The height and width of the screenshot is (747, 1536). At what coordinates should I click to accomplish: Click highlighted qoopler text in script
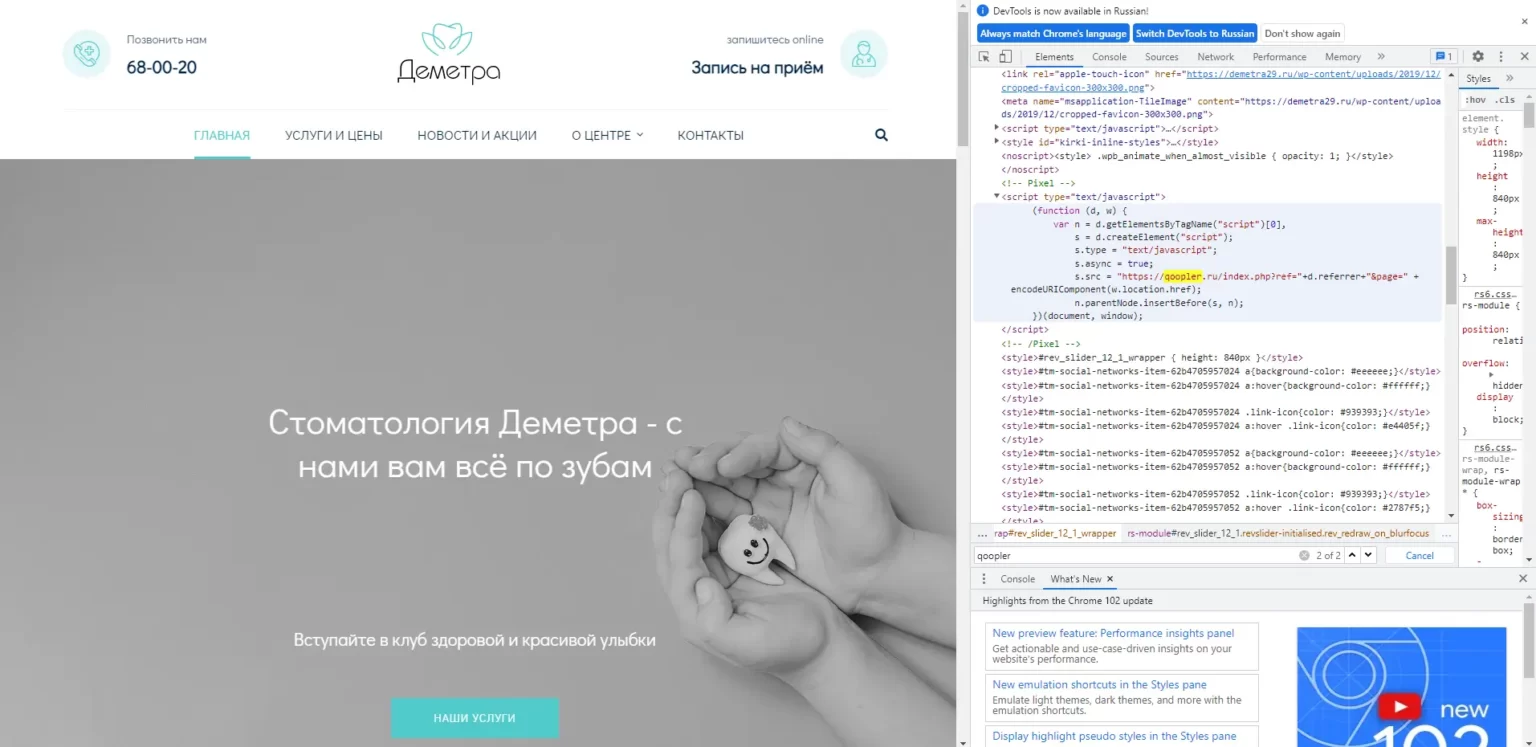(x=1182, y=276)
